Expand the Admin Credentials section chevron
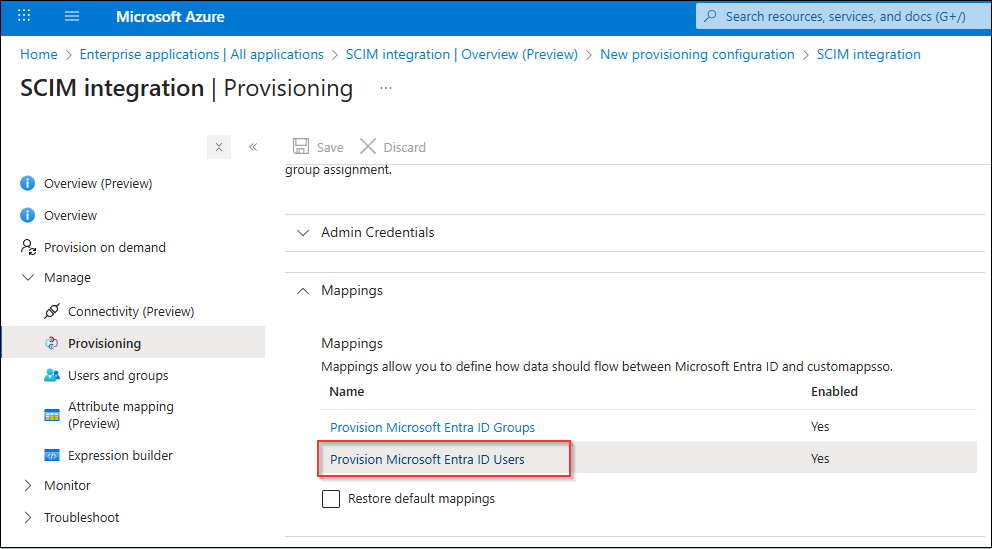This screenshot has width=992, height=549. click(303, 233)
